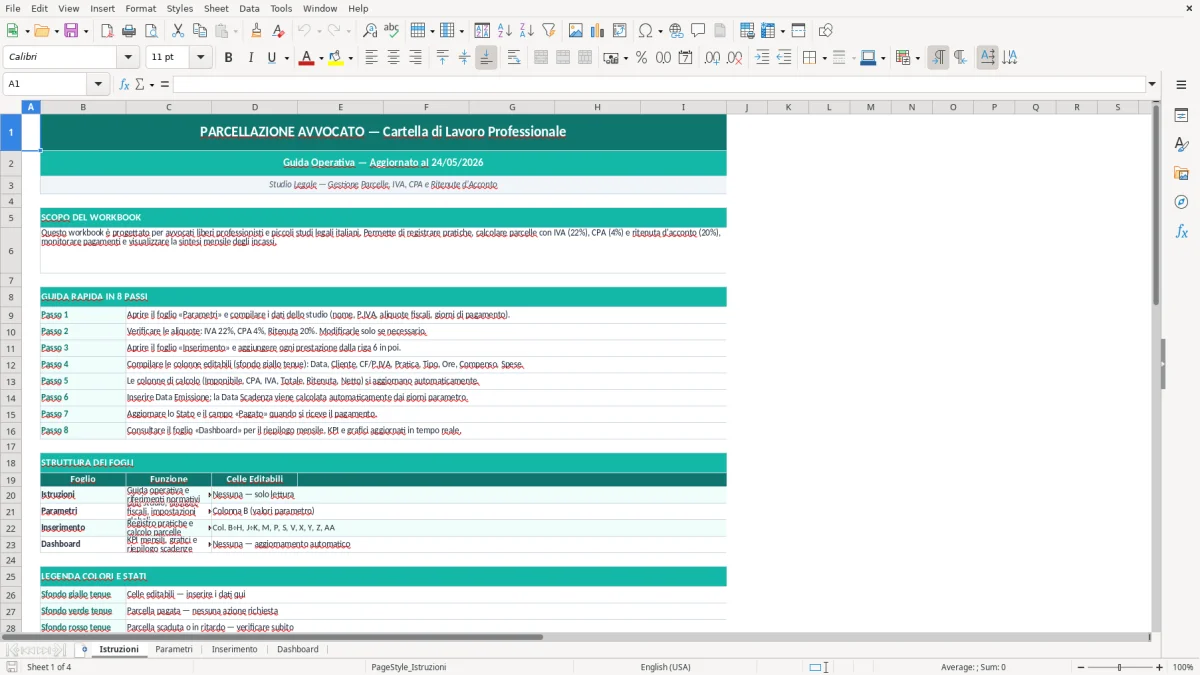Click the Print icon
The width and height of the screenshot is (1200, 675).
pos(128,31)
